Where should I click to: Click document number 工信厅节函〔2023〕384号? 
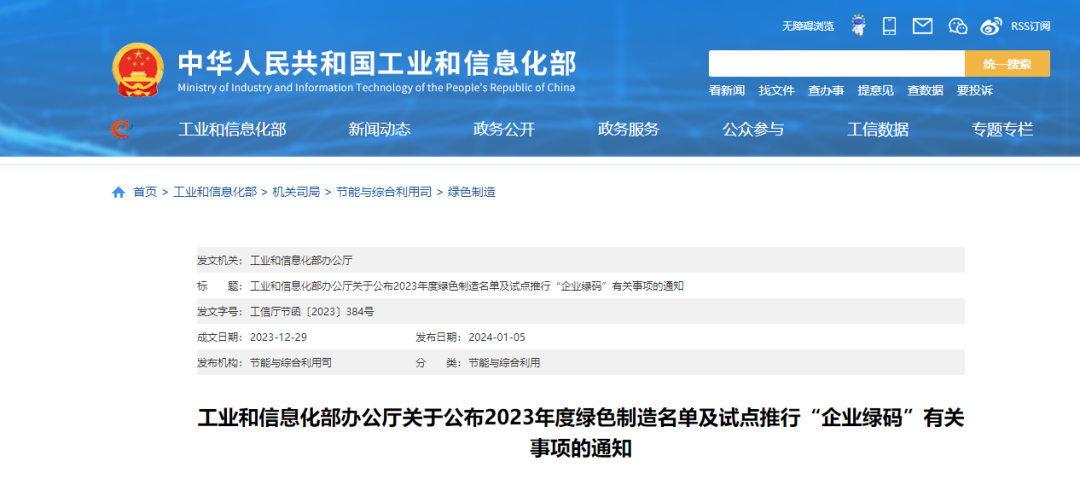pyautogui.click(x=312, y=311)
